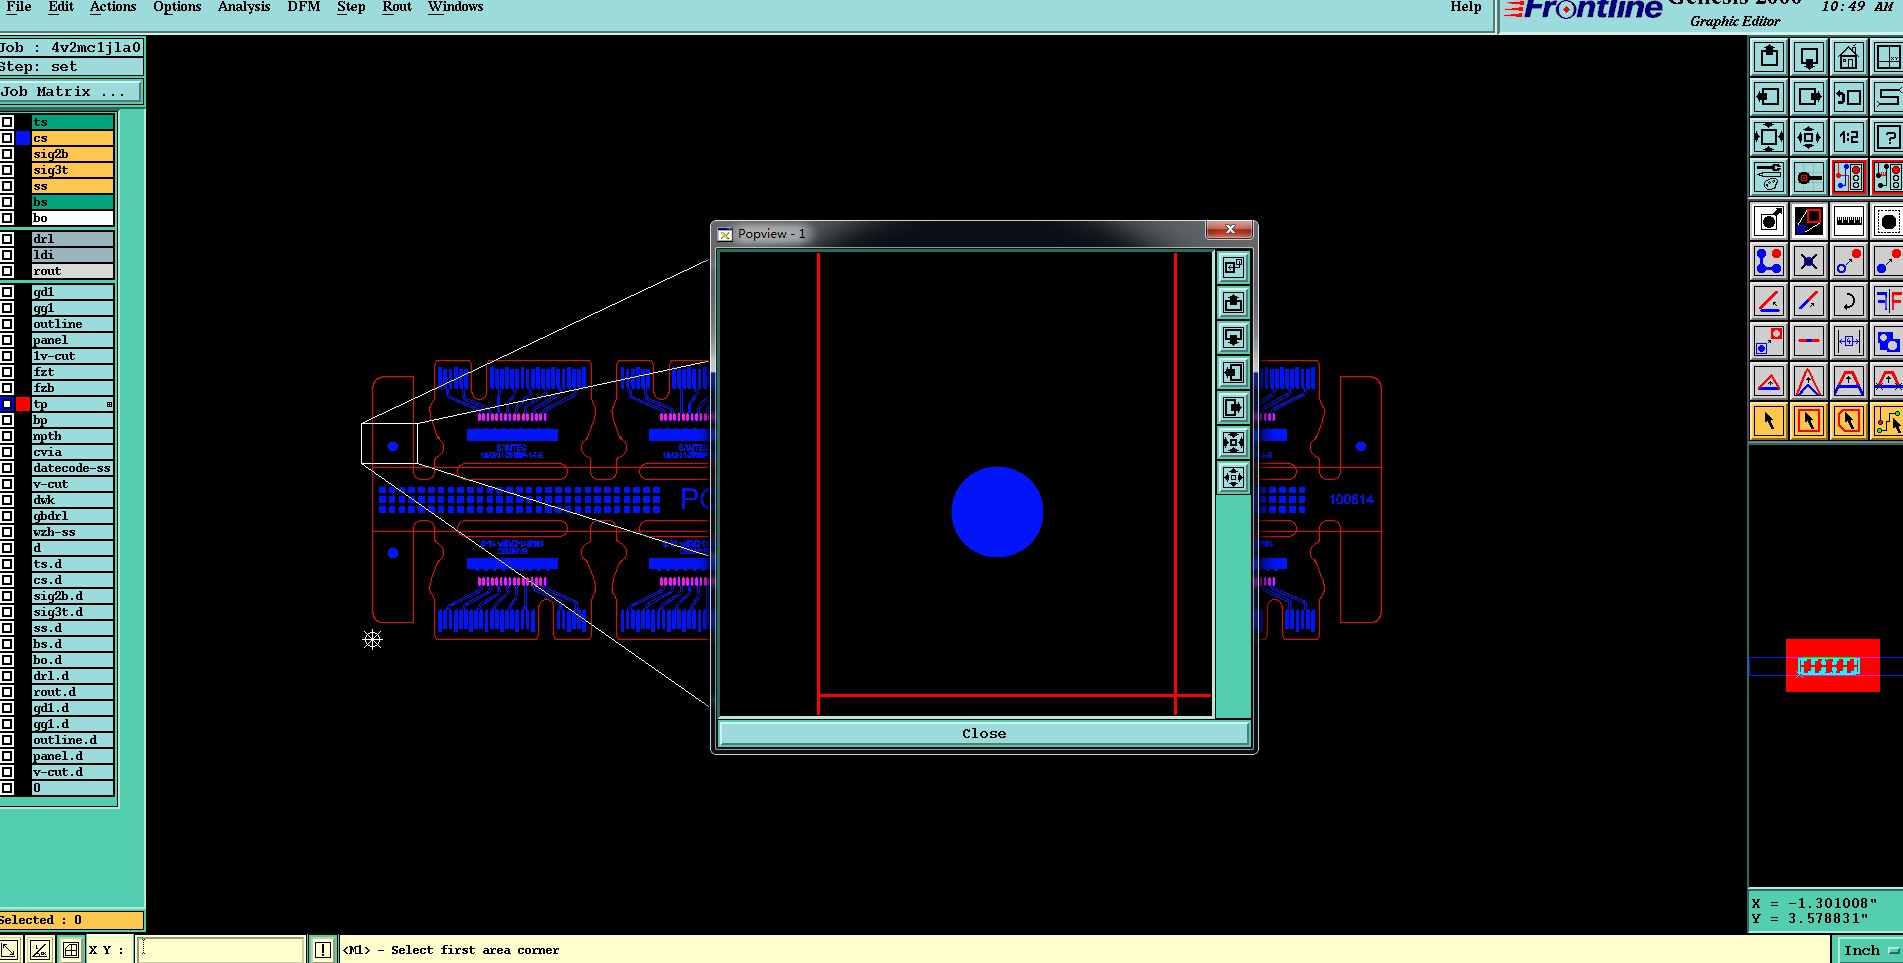Image resolution: width=1903 pixels, height=963 pixels.
Task: Open the Actions menu
Action: [x=113, y=7]
